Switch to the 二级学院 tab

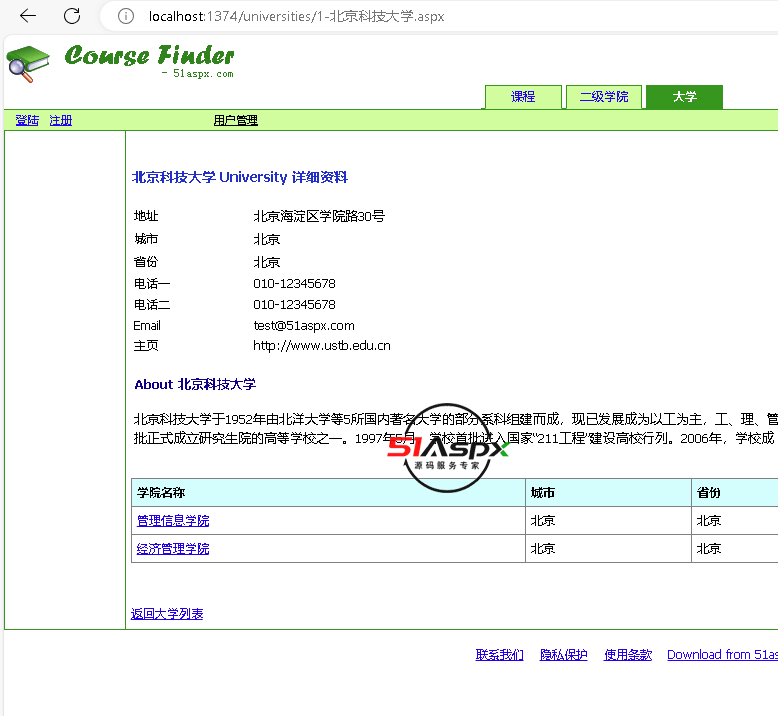click(604, 97)
